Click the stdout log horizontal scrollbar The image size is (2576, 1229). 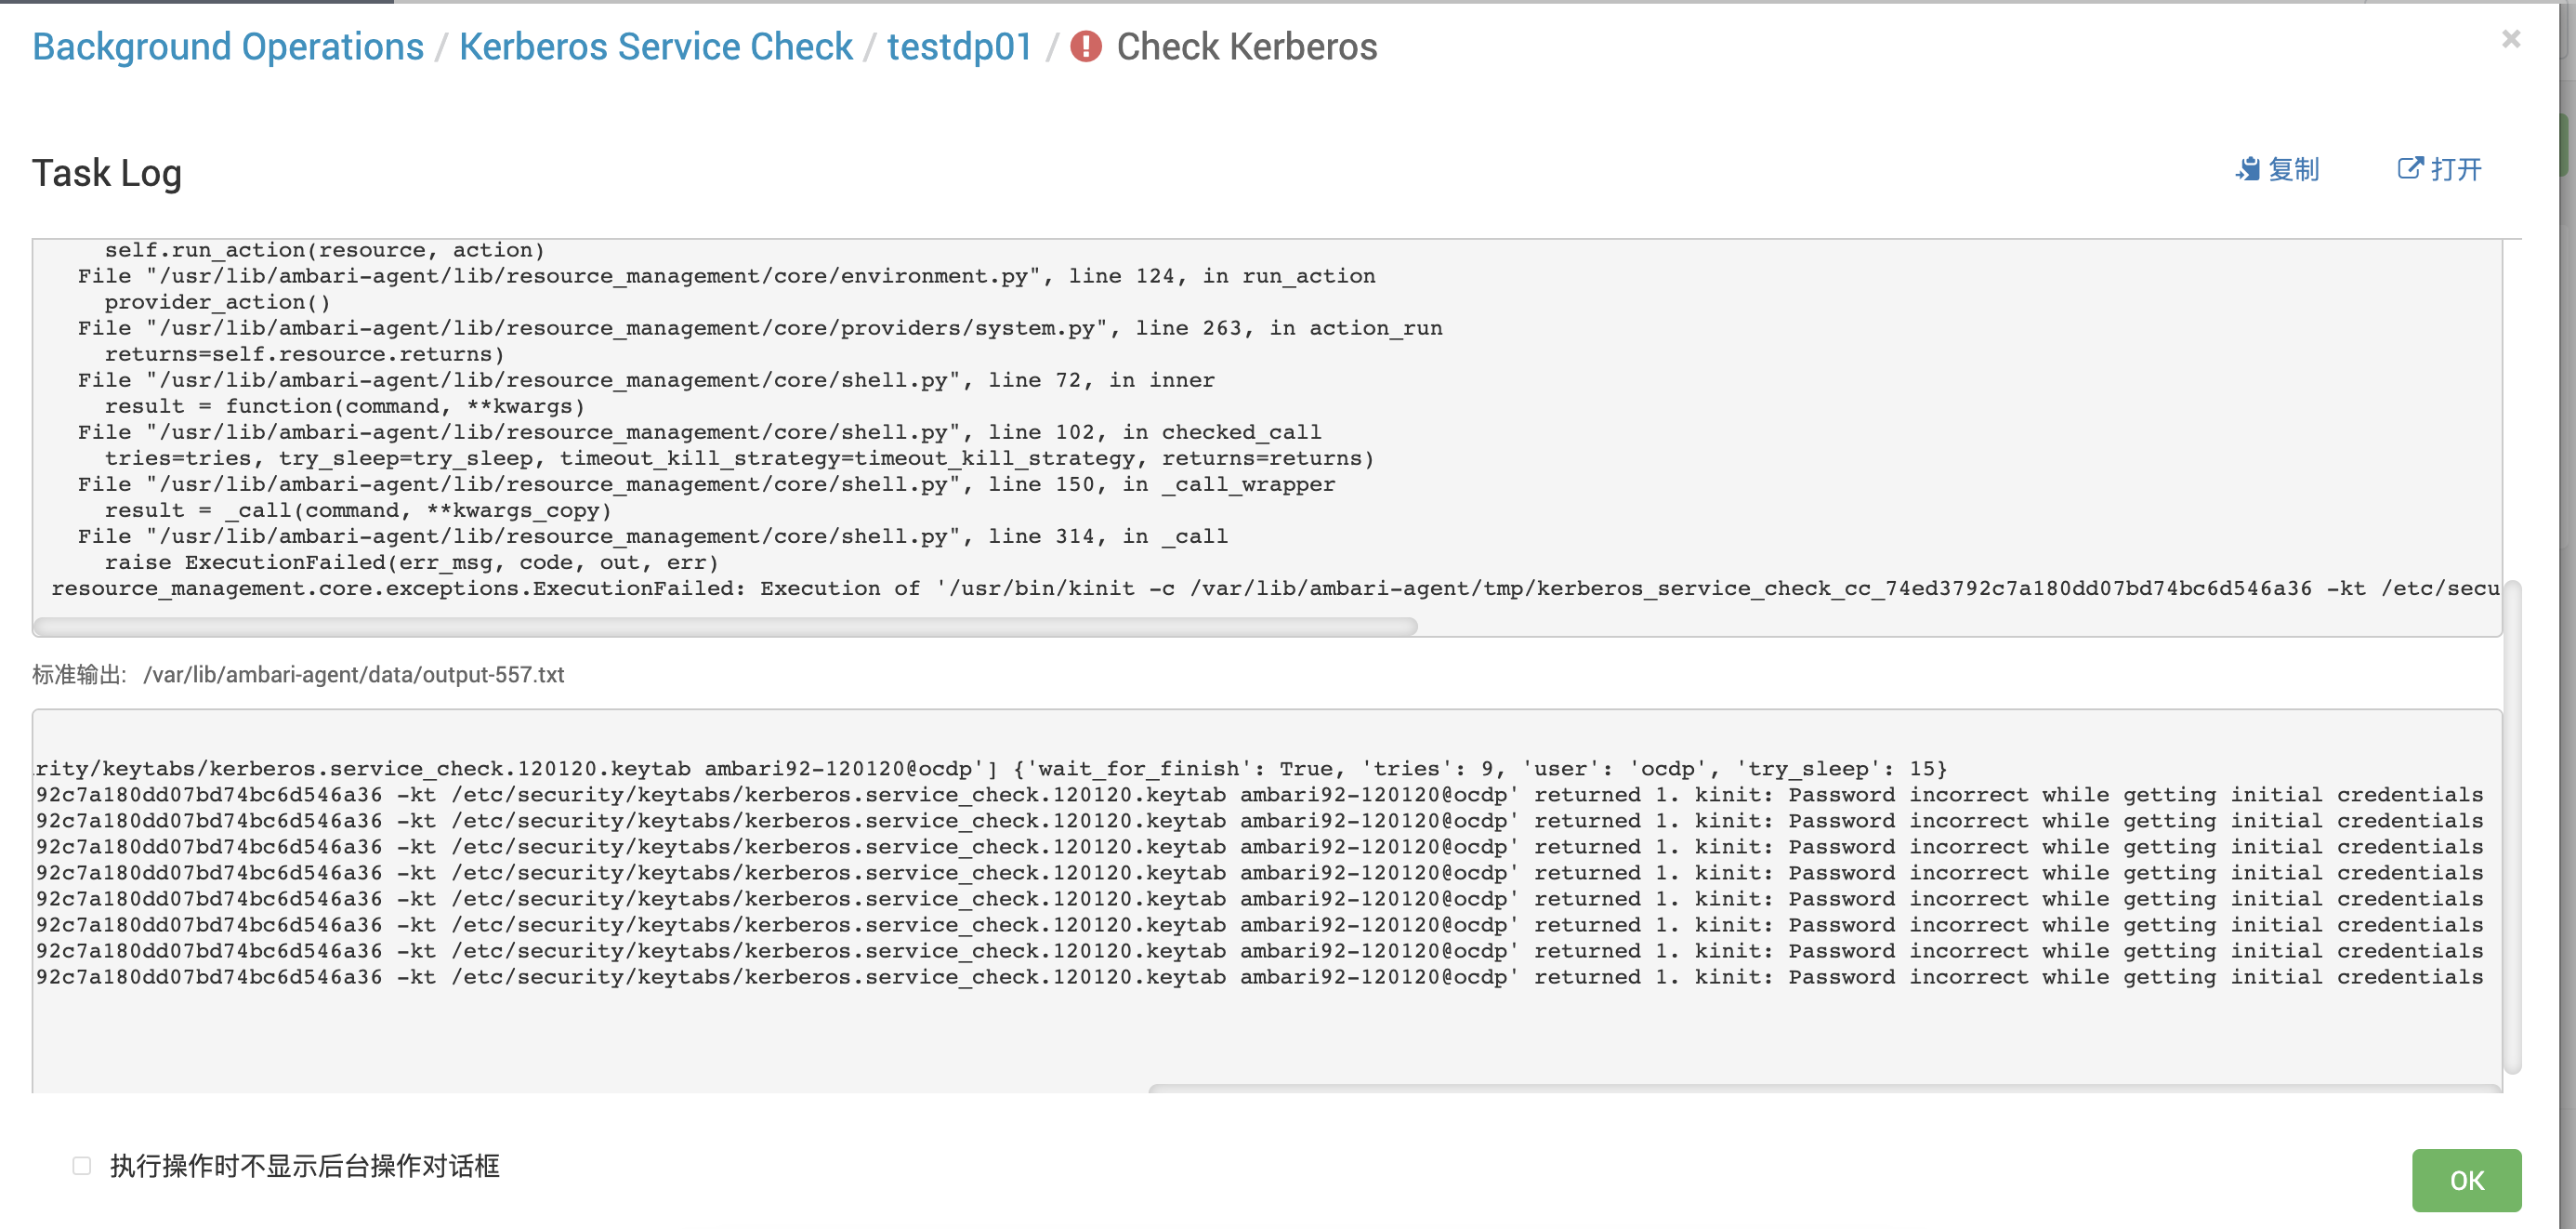pos(1824,1088)
